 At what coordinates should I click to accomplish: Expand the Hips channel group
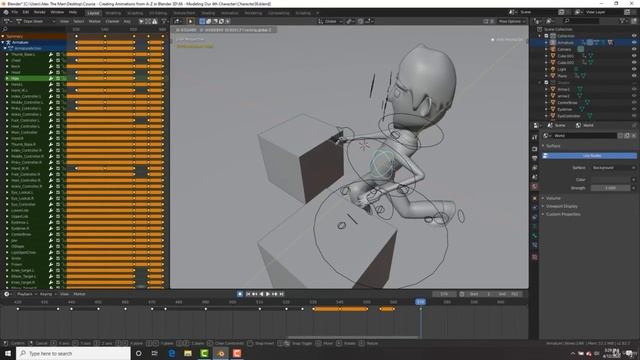click(x=7, y=78)
